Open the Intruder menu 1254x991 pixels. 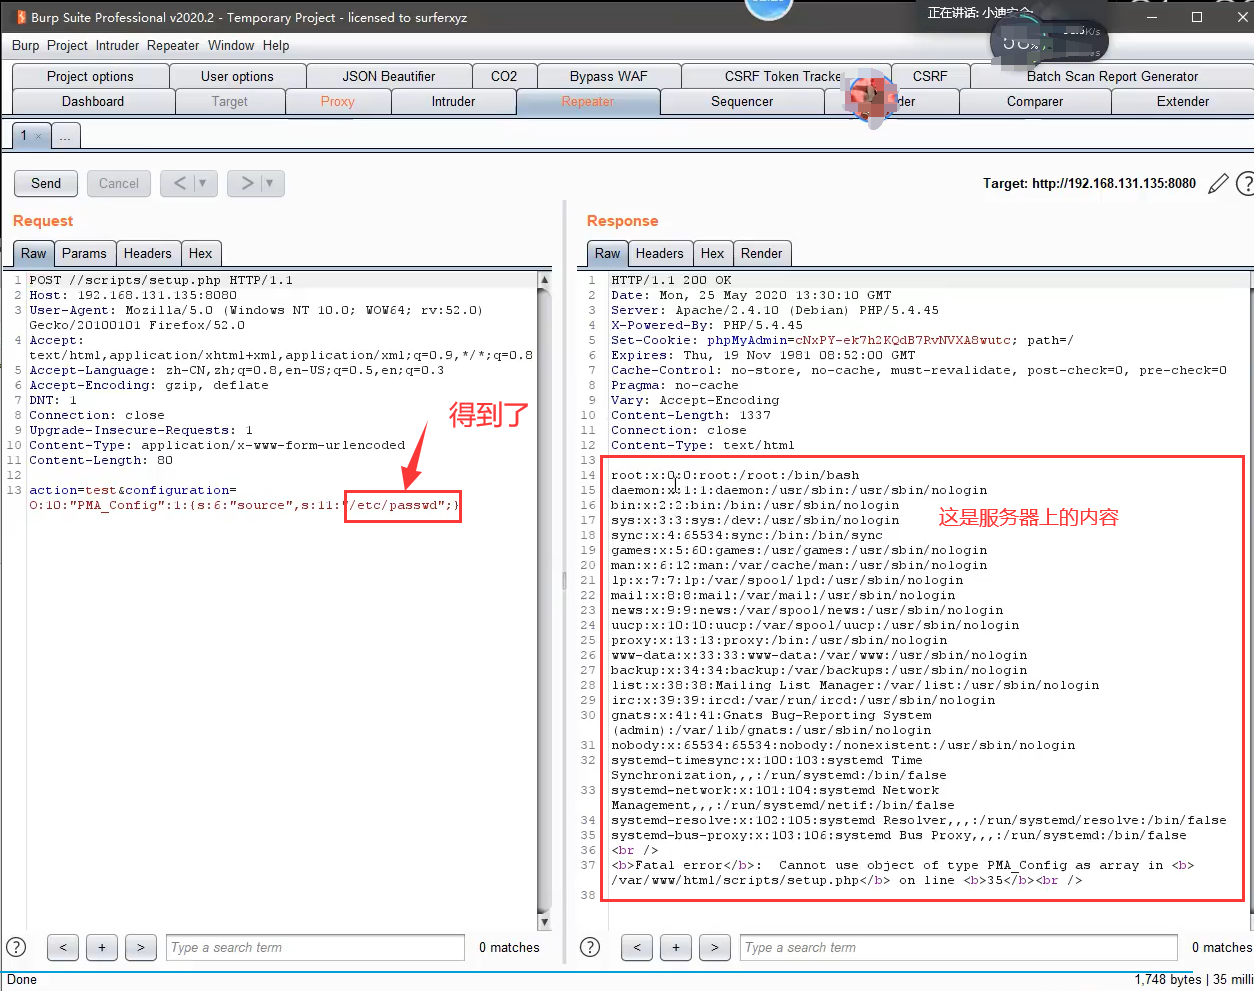tap(118, 45)
